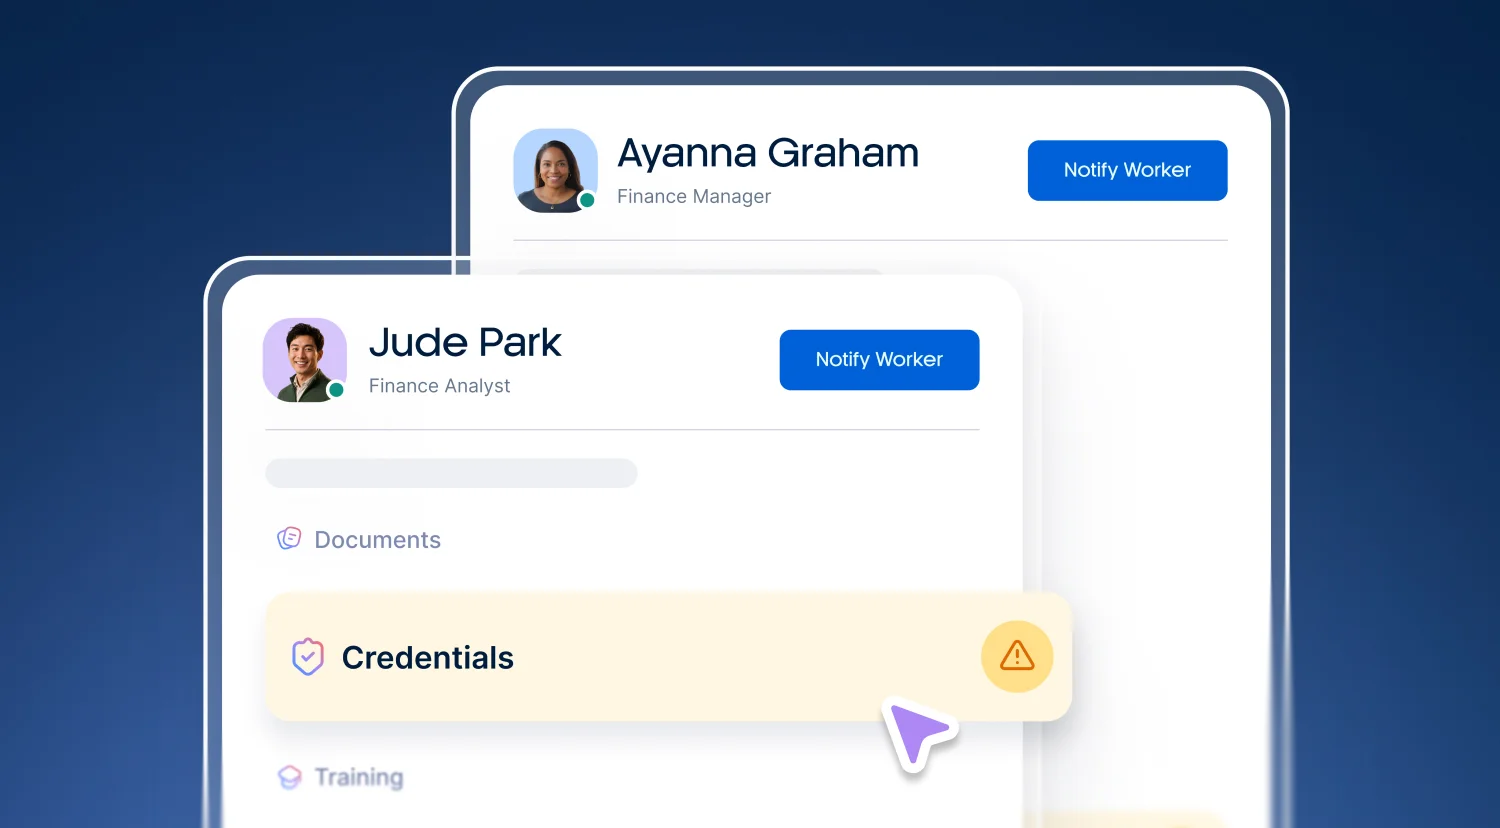Viewport: 1500px width, 828px height.
Task: Open the Documents section
Action: (x=358, y=540)
